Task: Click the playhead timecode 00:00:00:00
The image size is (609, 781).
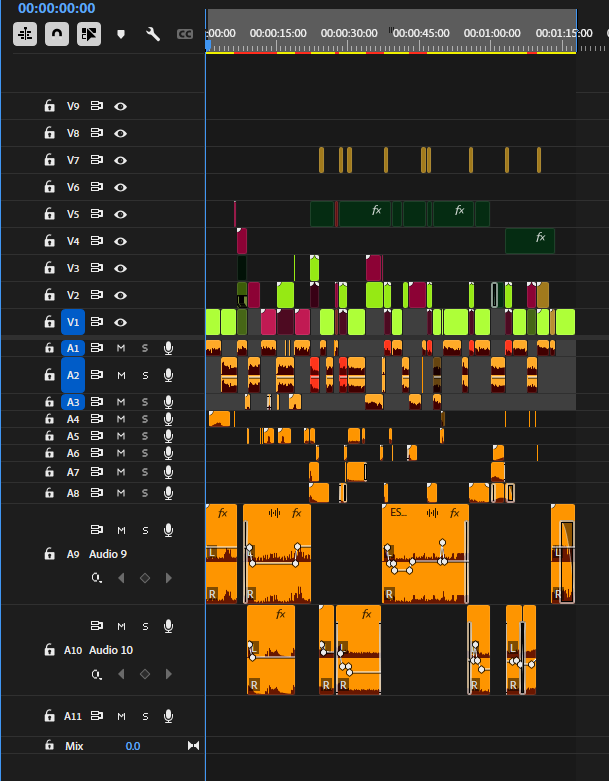Action: tap(57, 8)
